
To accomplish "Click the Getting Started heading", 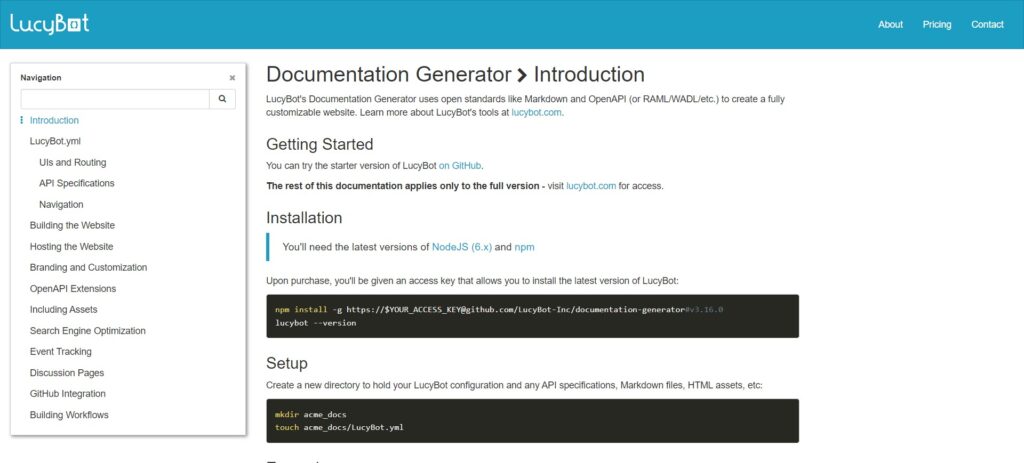I will coord(319,144).
